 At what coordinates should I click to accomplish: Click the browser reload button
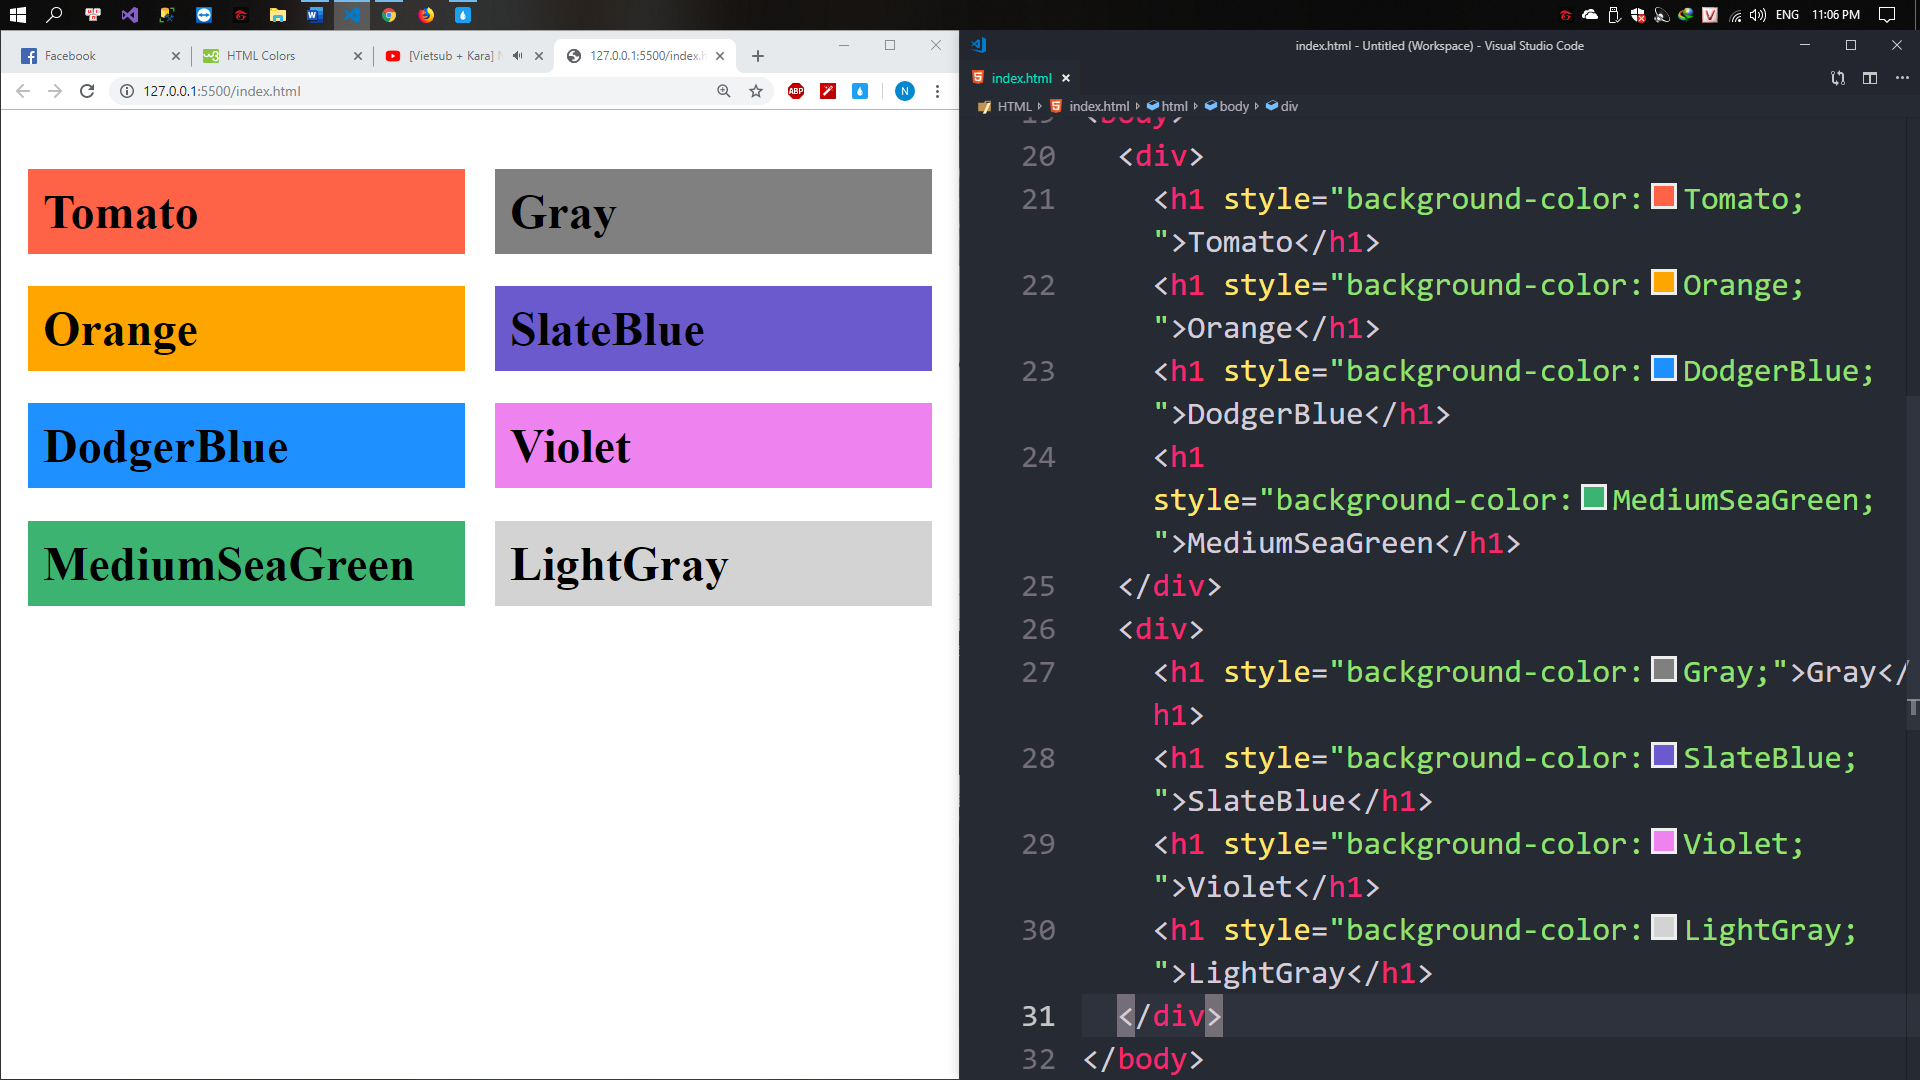click(x=87, y=91)
